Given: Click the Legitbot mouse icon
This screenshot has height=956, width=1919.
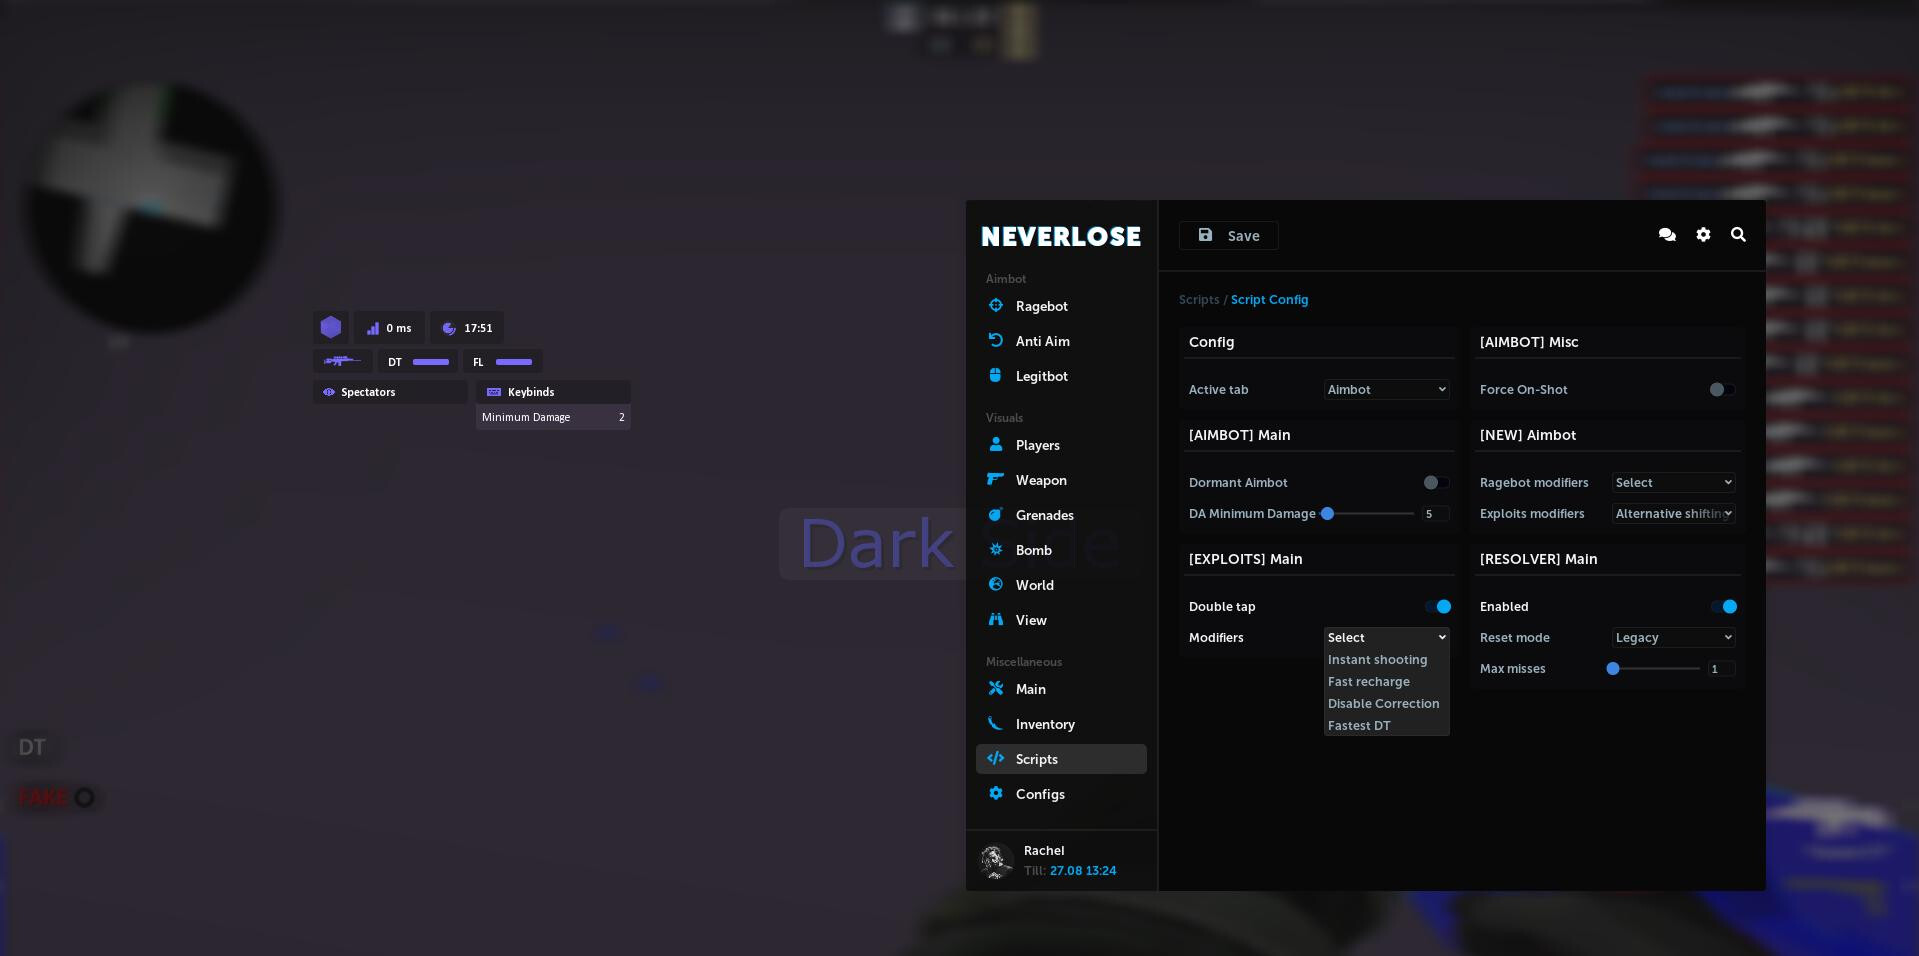Looking at the screenshot, I should click(995, 375).
